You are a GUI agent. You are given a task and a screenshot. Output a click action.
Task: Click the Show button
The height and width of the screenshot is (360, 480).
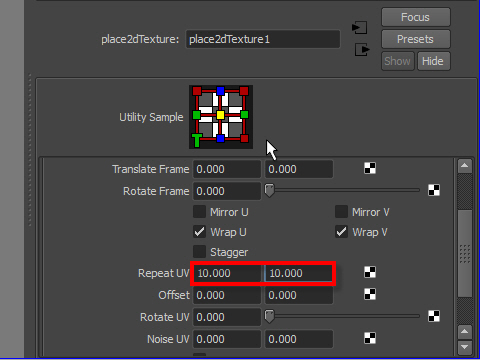(x=398, y=61)
